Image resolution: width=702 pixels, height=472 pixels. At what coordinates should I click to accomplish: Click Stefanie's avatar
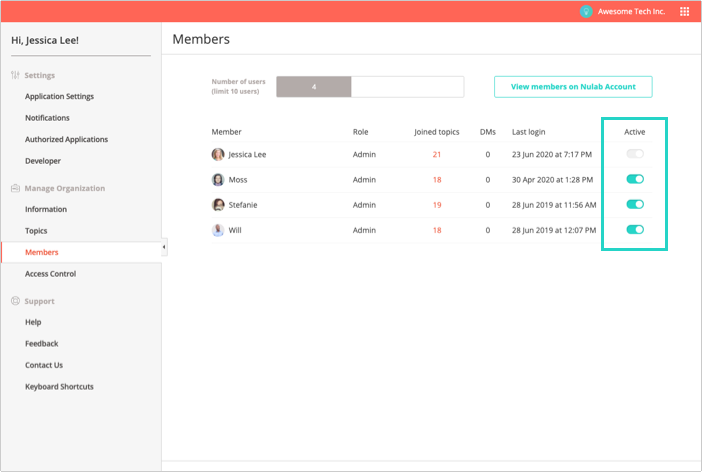pos(218,205)
